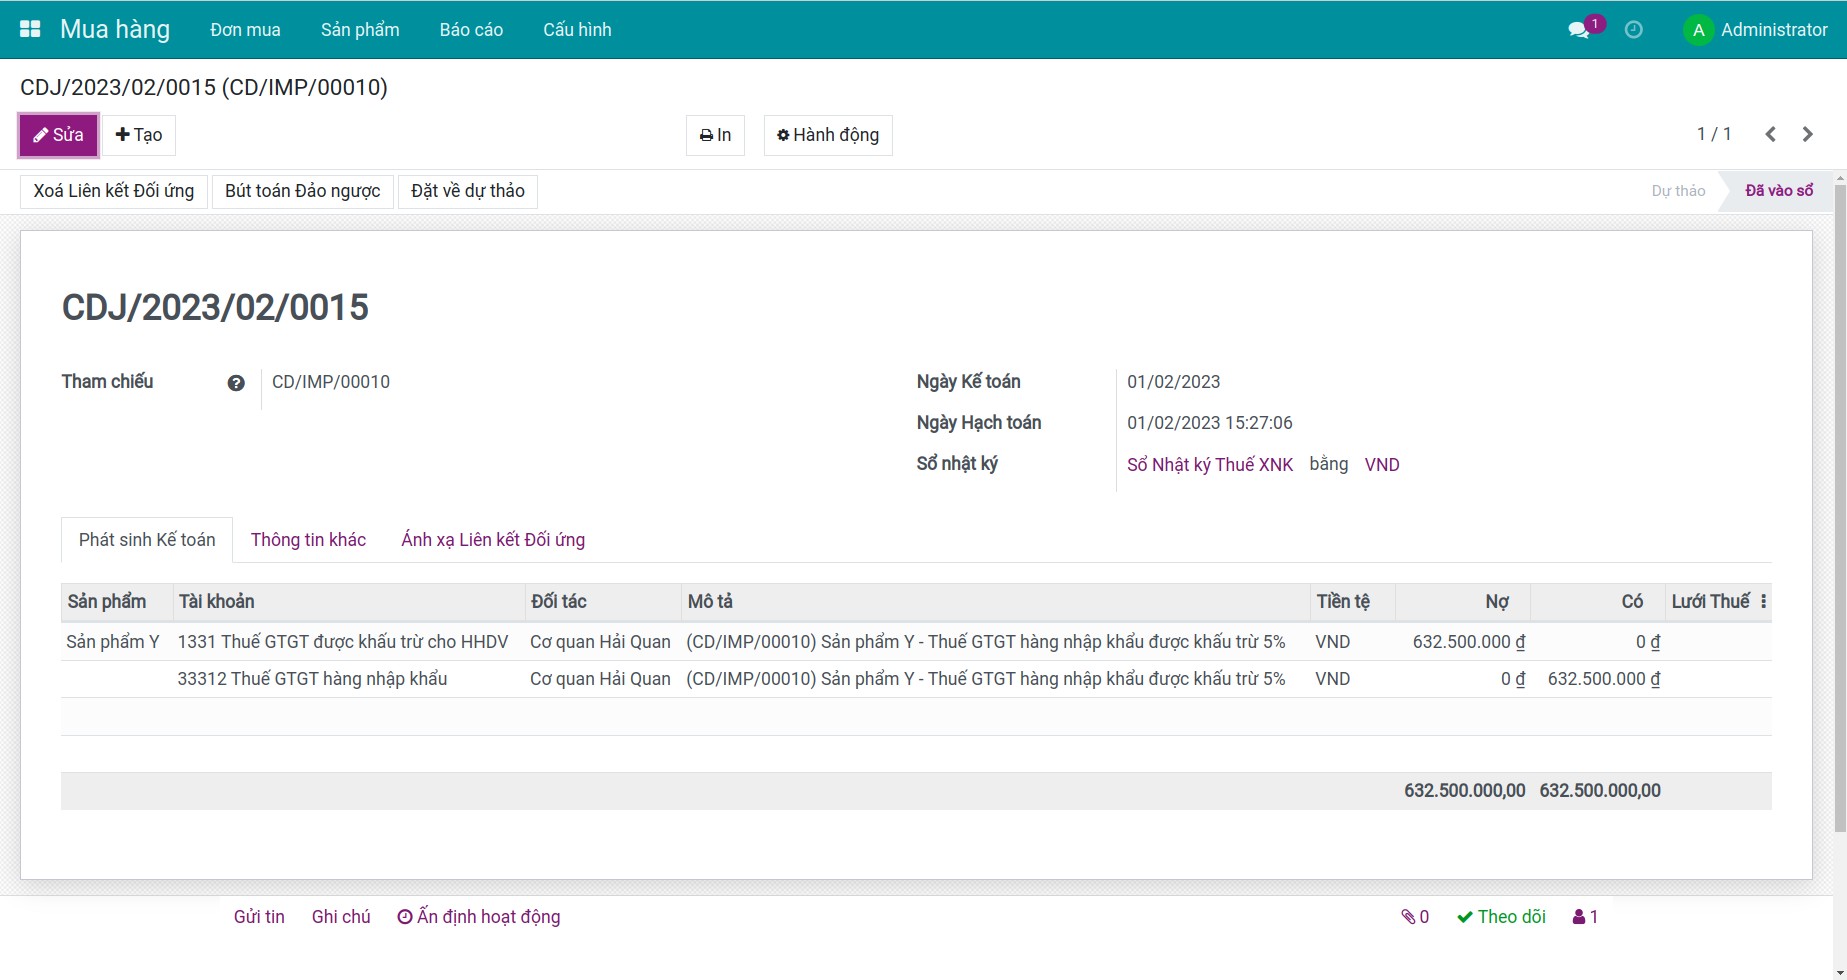Go to next record arrow
This screenshot has height=980, width=1847.
1807,134
